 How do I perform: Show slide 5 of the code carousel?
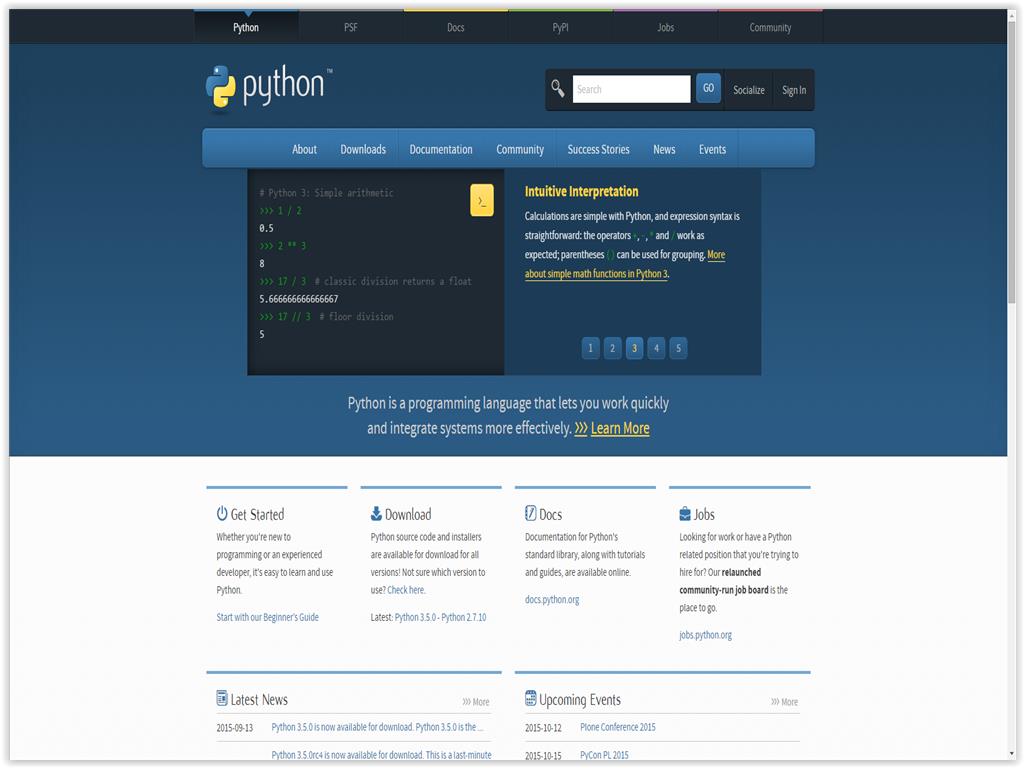pos(679,348)
